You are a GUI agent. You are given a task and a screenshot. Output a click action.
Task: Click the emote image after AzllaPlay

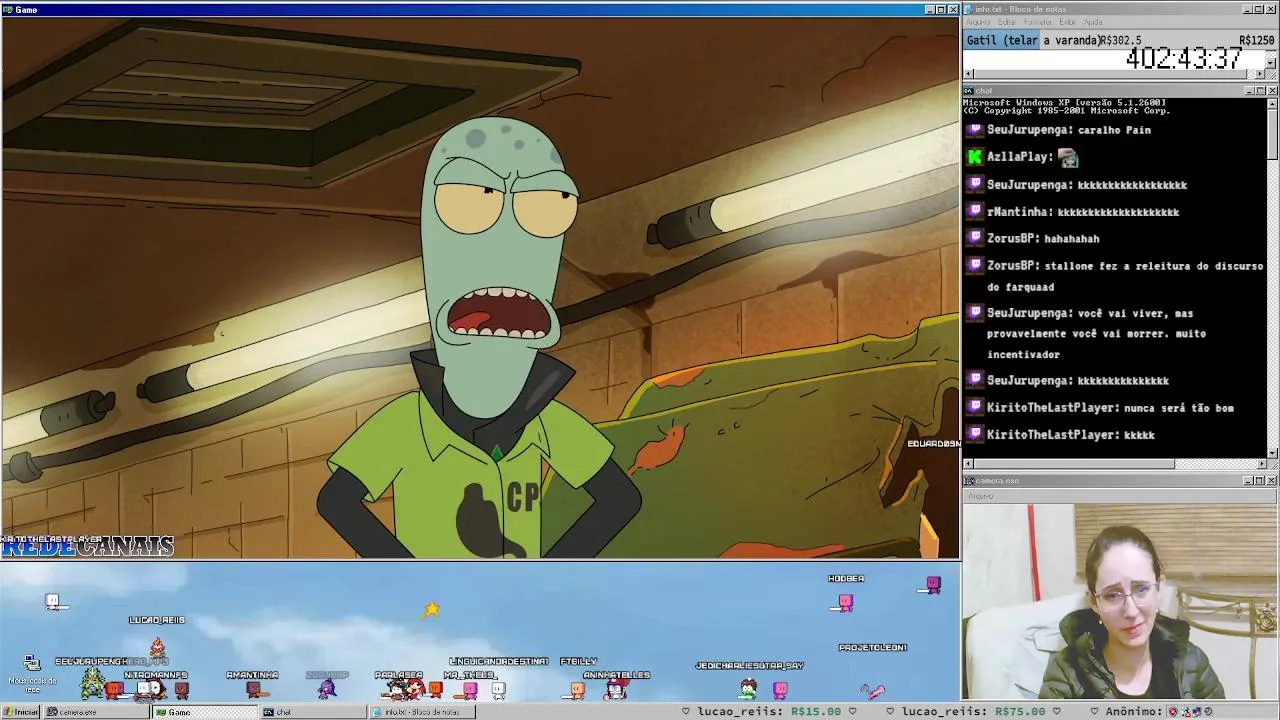tap(1068, 157)
